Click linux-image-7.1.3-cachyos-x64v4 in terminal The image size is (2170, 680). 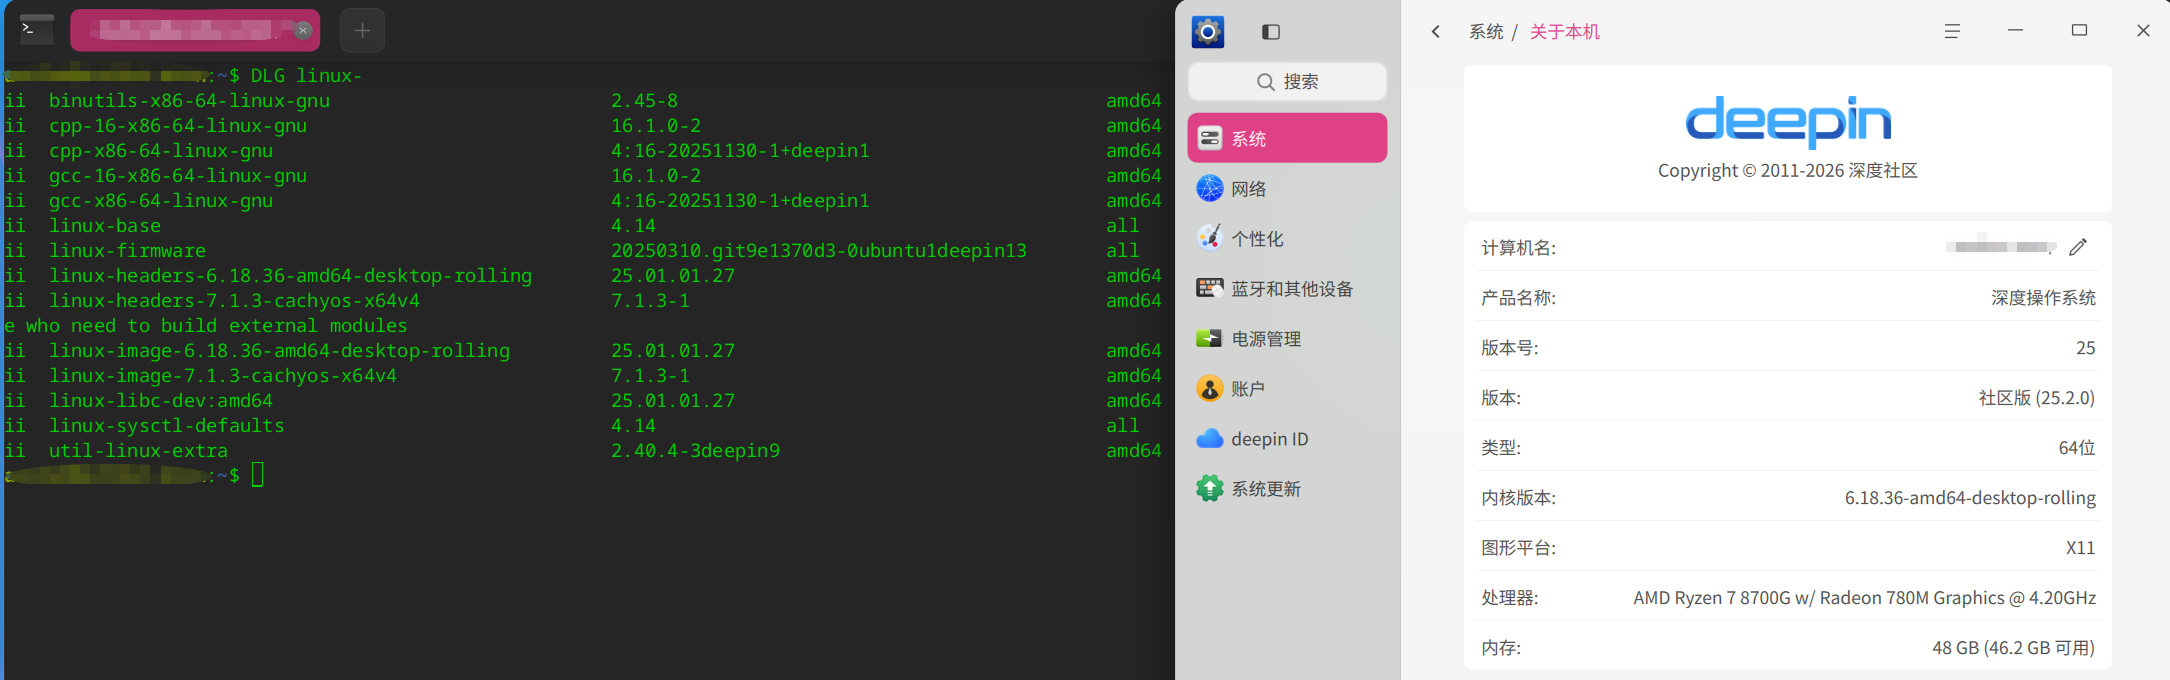pos(223,376)
